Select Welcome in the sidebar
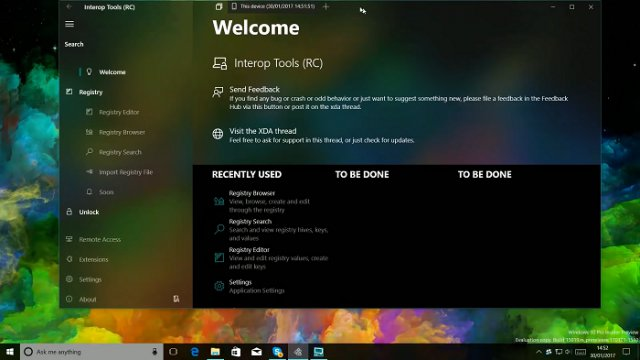640x360 pixels. pos(112,72)
